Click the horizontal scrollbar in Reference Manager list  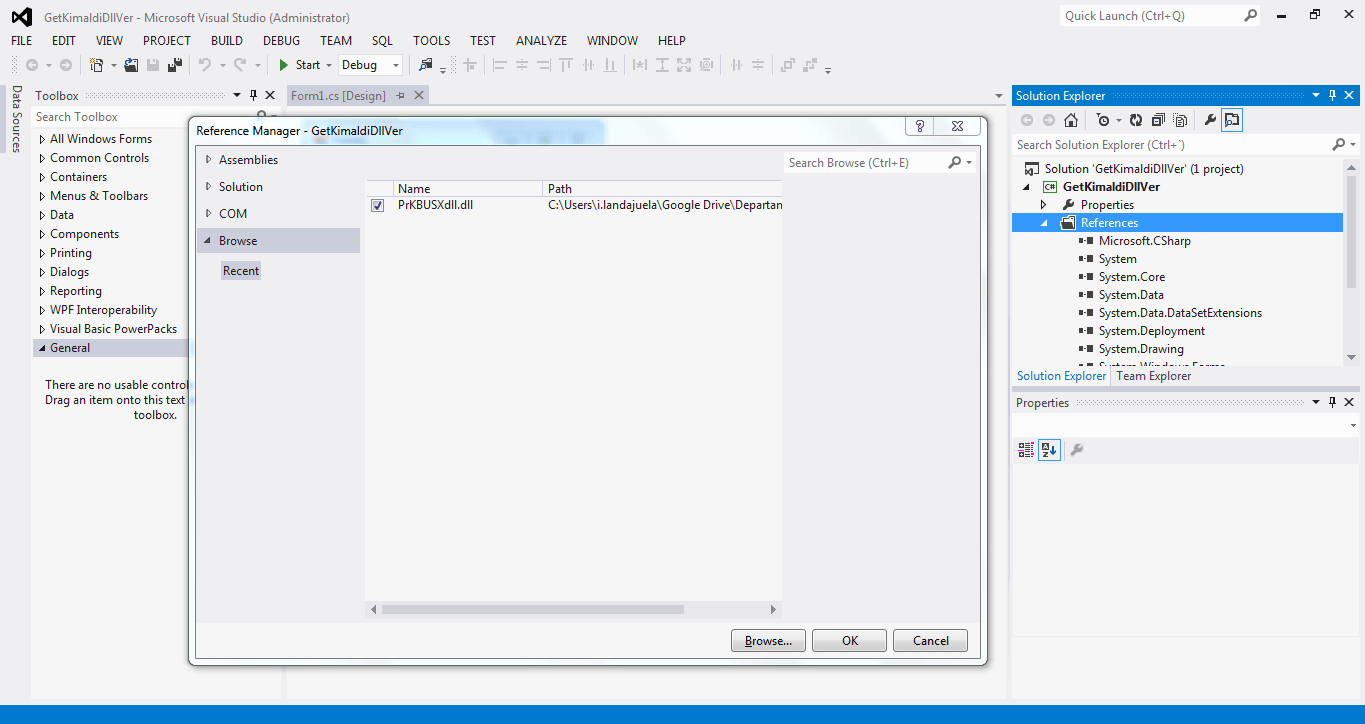coord(533,609)
